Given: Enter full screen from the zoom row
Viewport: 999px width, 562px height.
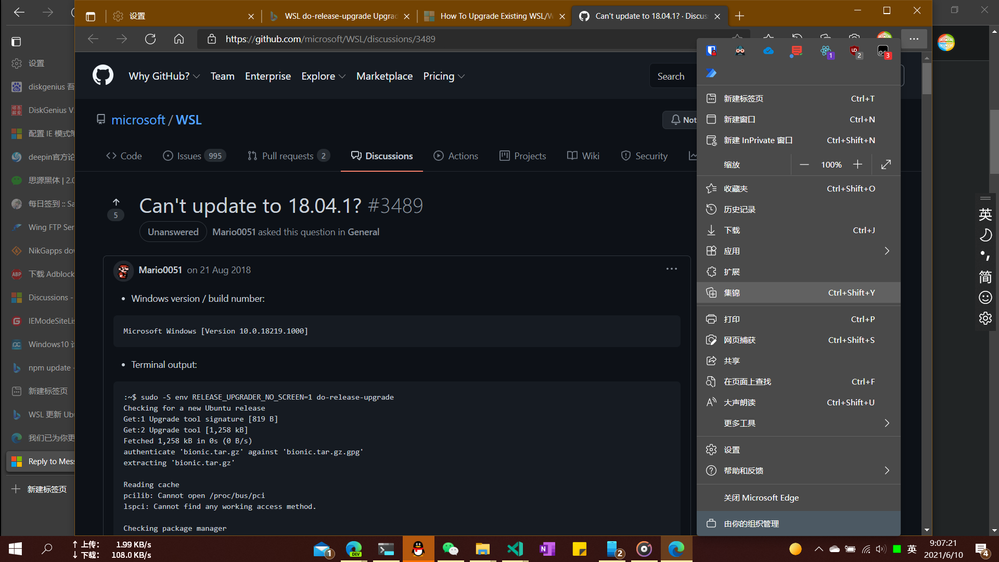Looking at the screenshot, I should pos(886,164).
